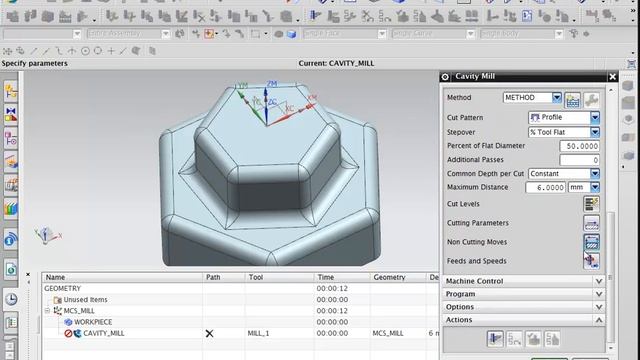Click the Replay icon in Actions section
The width and height of the screenshot is (640, 360).
coord(514,339)
